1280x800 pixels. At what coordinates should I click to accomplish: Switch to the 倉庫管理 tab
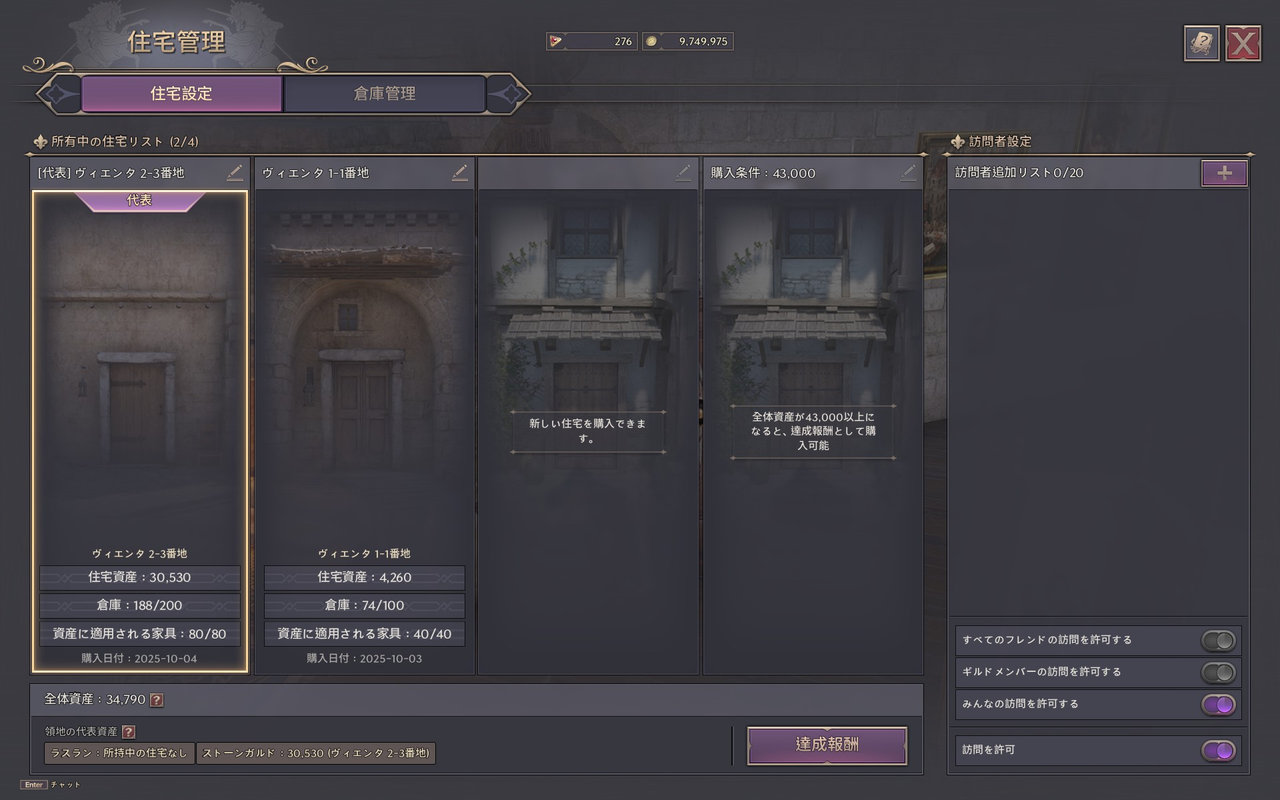385,94
